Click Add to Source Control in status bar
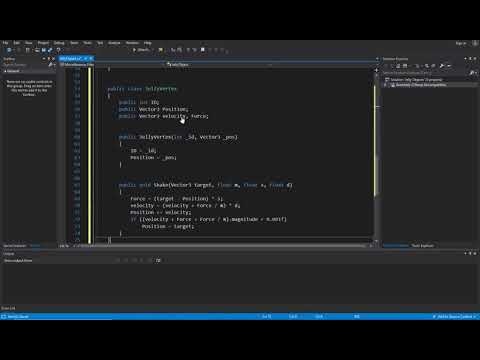Image resolution: width=480 pixels, height=360 pixels. 454,316
